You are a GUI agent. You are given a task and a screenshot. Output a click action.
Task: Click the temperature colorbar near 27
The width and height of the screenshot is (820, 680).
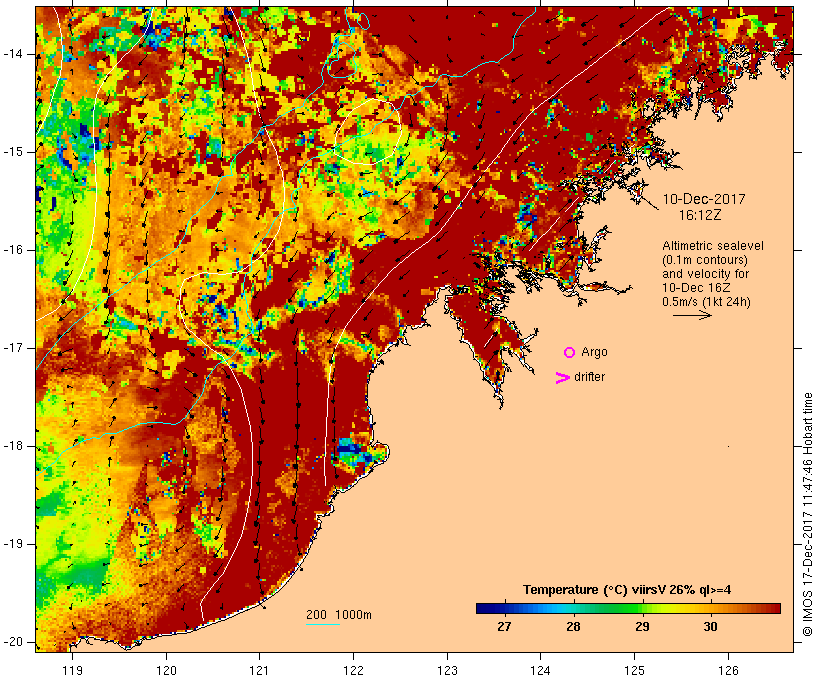tap(504, 608)
